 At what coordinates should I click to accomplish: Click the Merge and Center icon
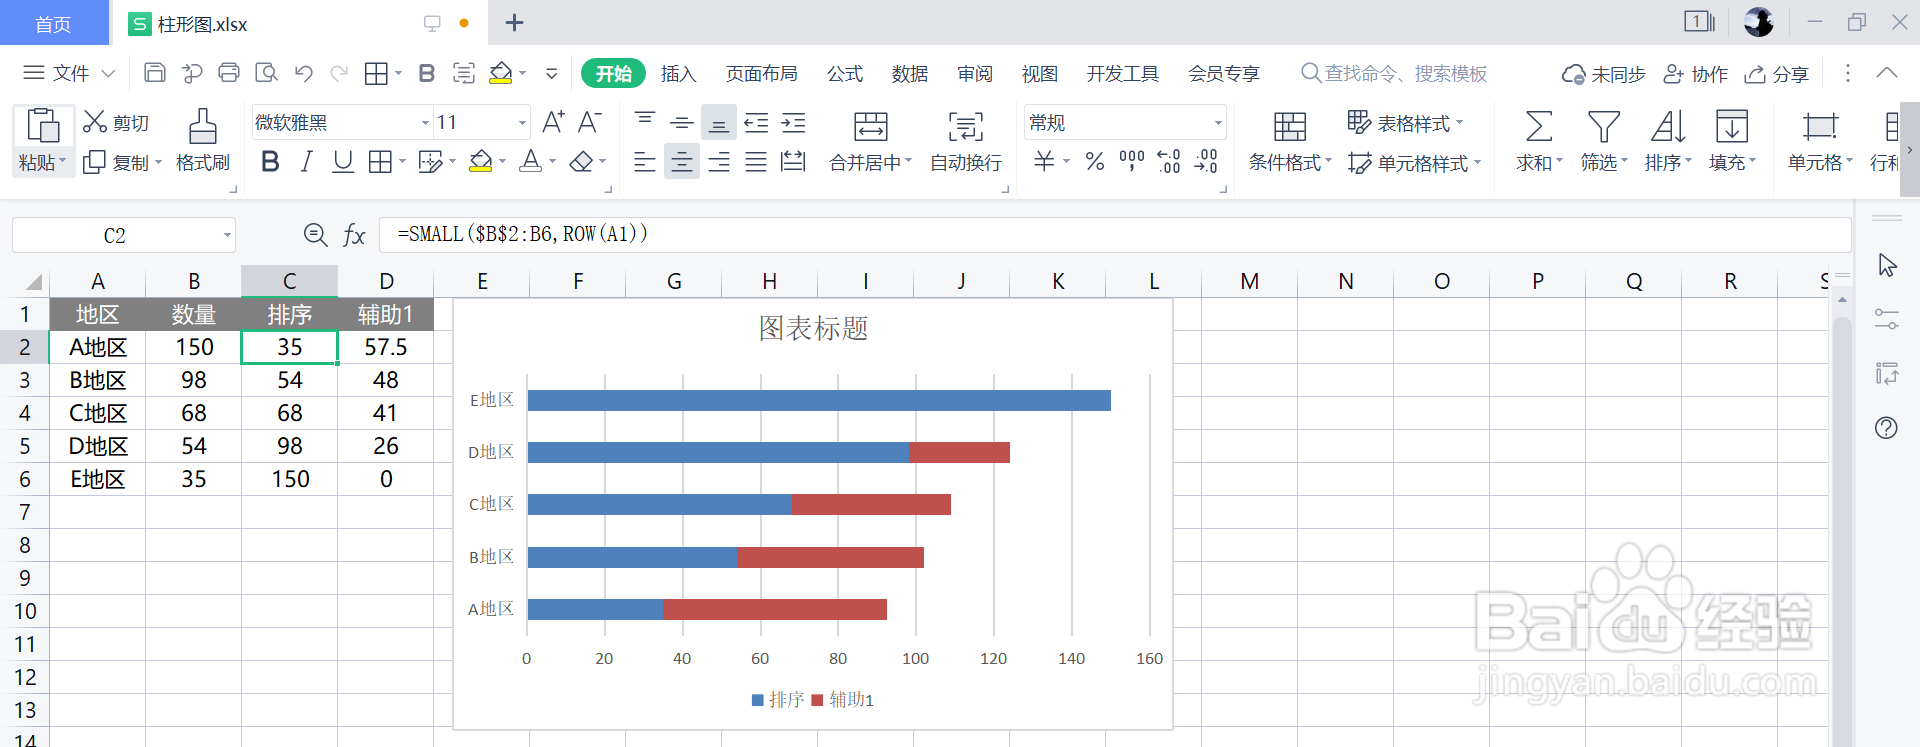click(x=870, y=126)
